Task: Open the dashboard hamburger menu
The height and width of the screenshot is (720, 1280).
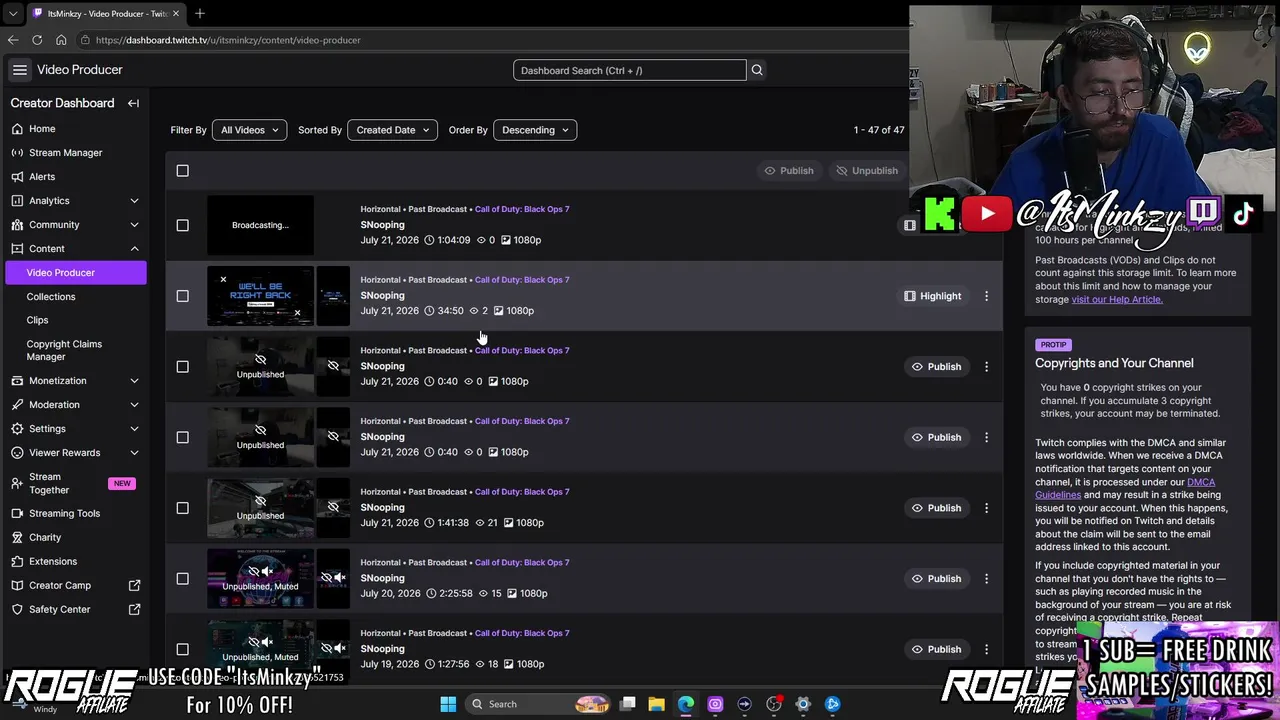Action: click(x=20, y=70)
